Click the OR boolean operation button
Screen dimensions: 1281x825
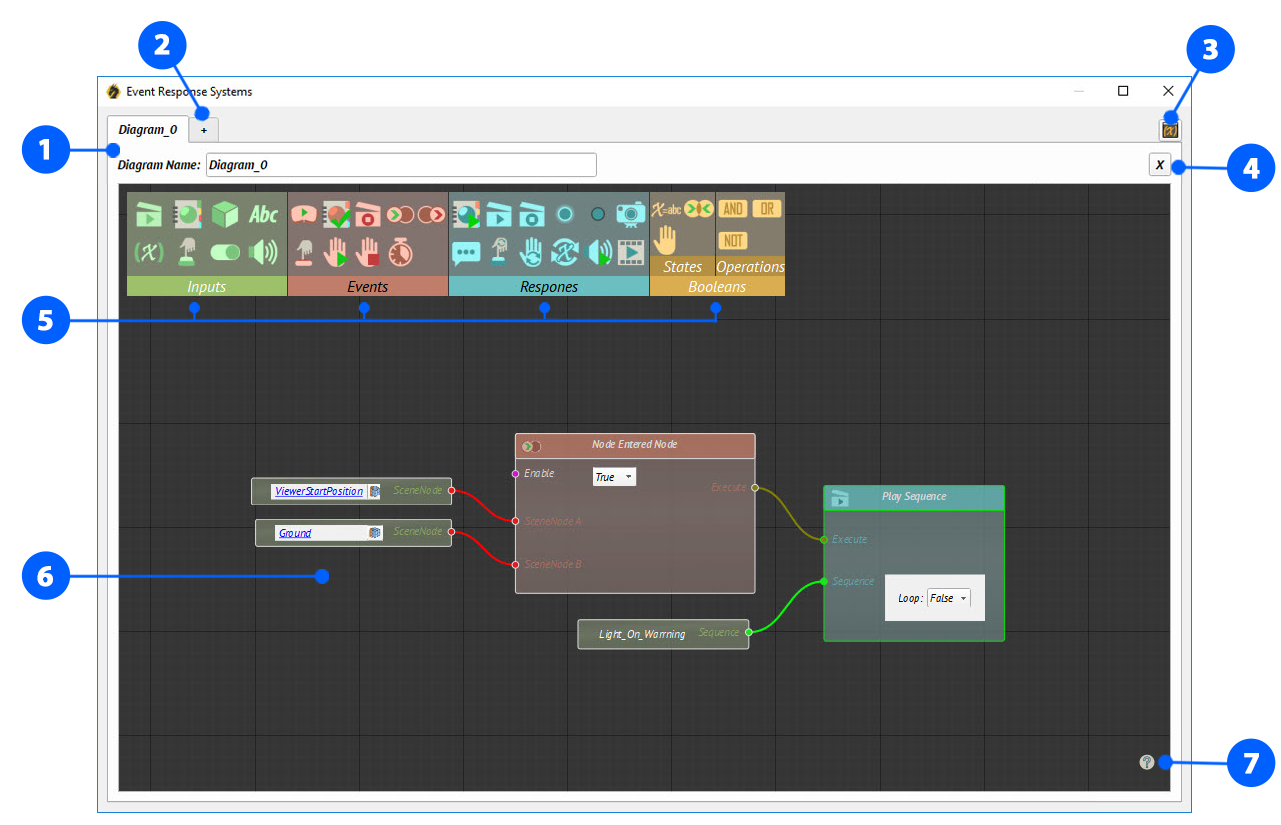[767, 209]
